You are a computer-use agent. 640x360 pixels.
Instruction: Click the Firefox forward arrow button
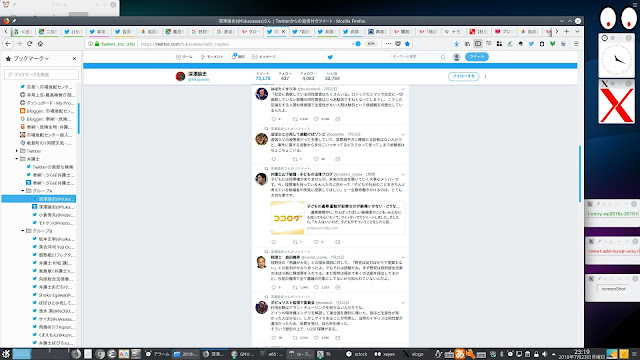pyautogui.click(x=19, y=44)
